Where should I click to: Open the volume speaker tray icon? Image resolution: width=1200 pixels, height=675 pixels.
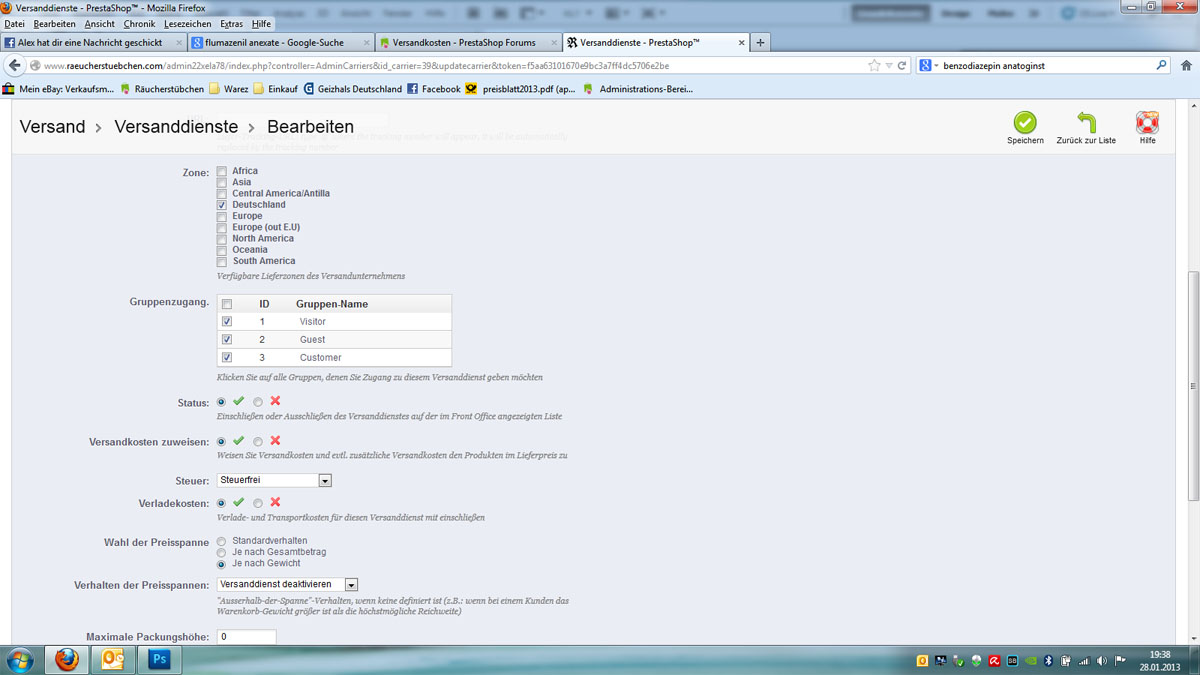point(1102,661)
